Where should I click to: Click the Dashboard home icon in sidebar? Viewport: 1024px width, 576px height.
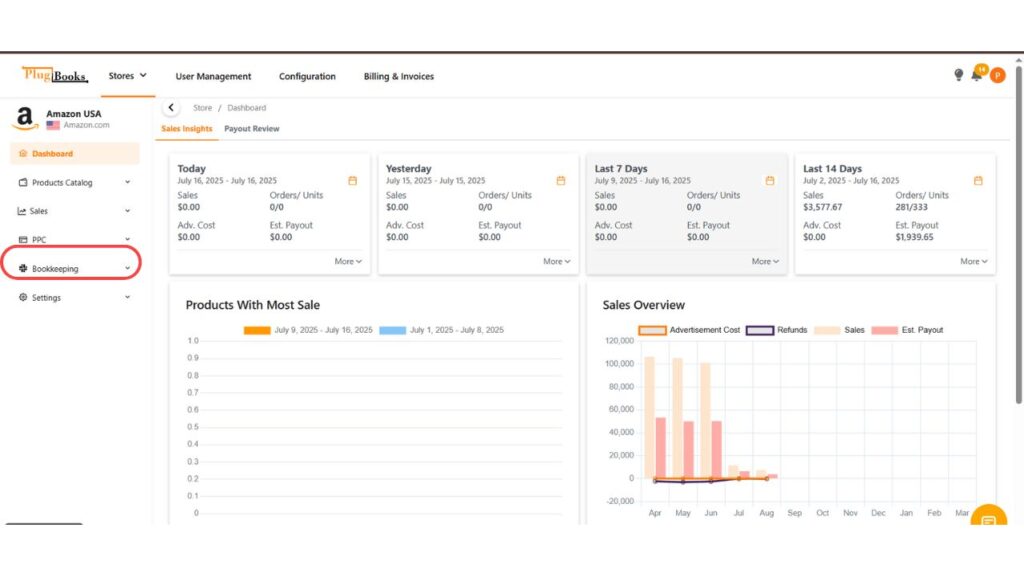[23, 153]
